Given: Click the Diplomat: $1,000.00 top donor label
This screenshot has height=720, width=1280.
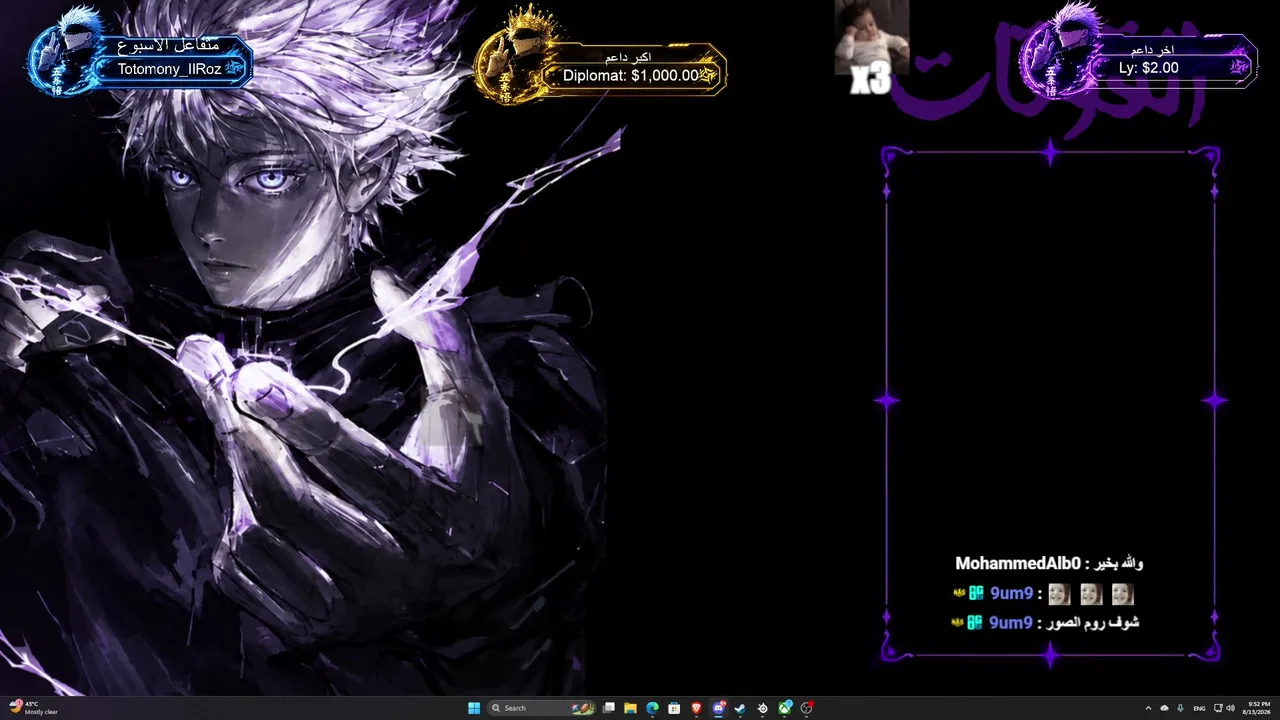Looking at the screenshot, I should coord(631,75).
